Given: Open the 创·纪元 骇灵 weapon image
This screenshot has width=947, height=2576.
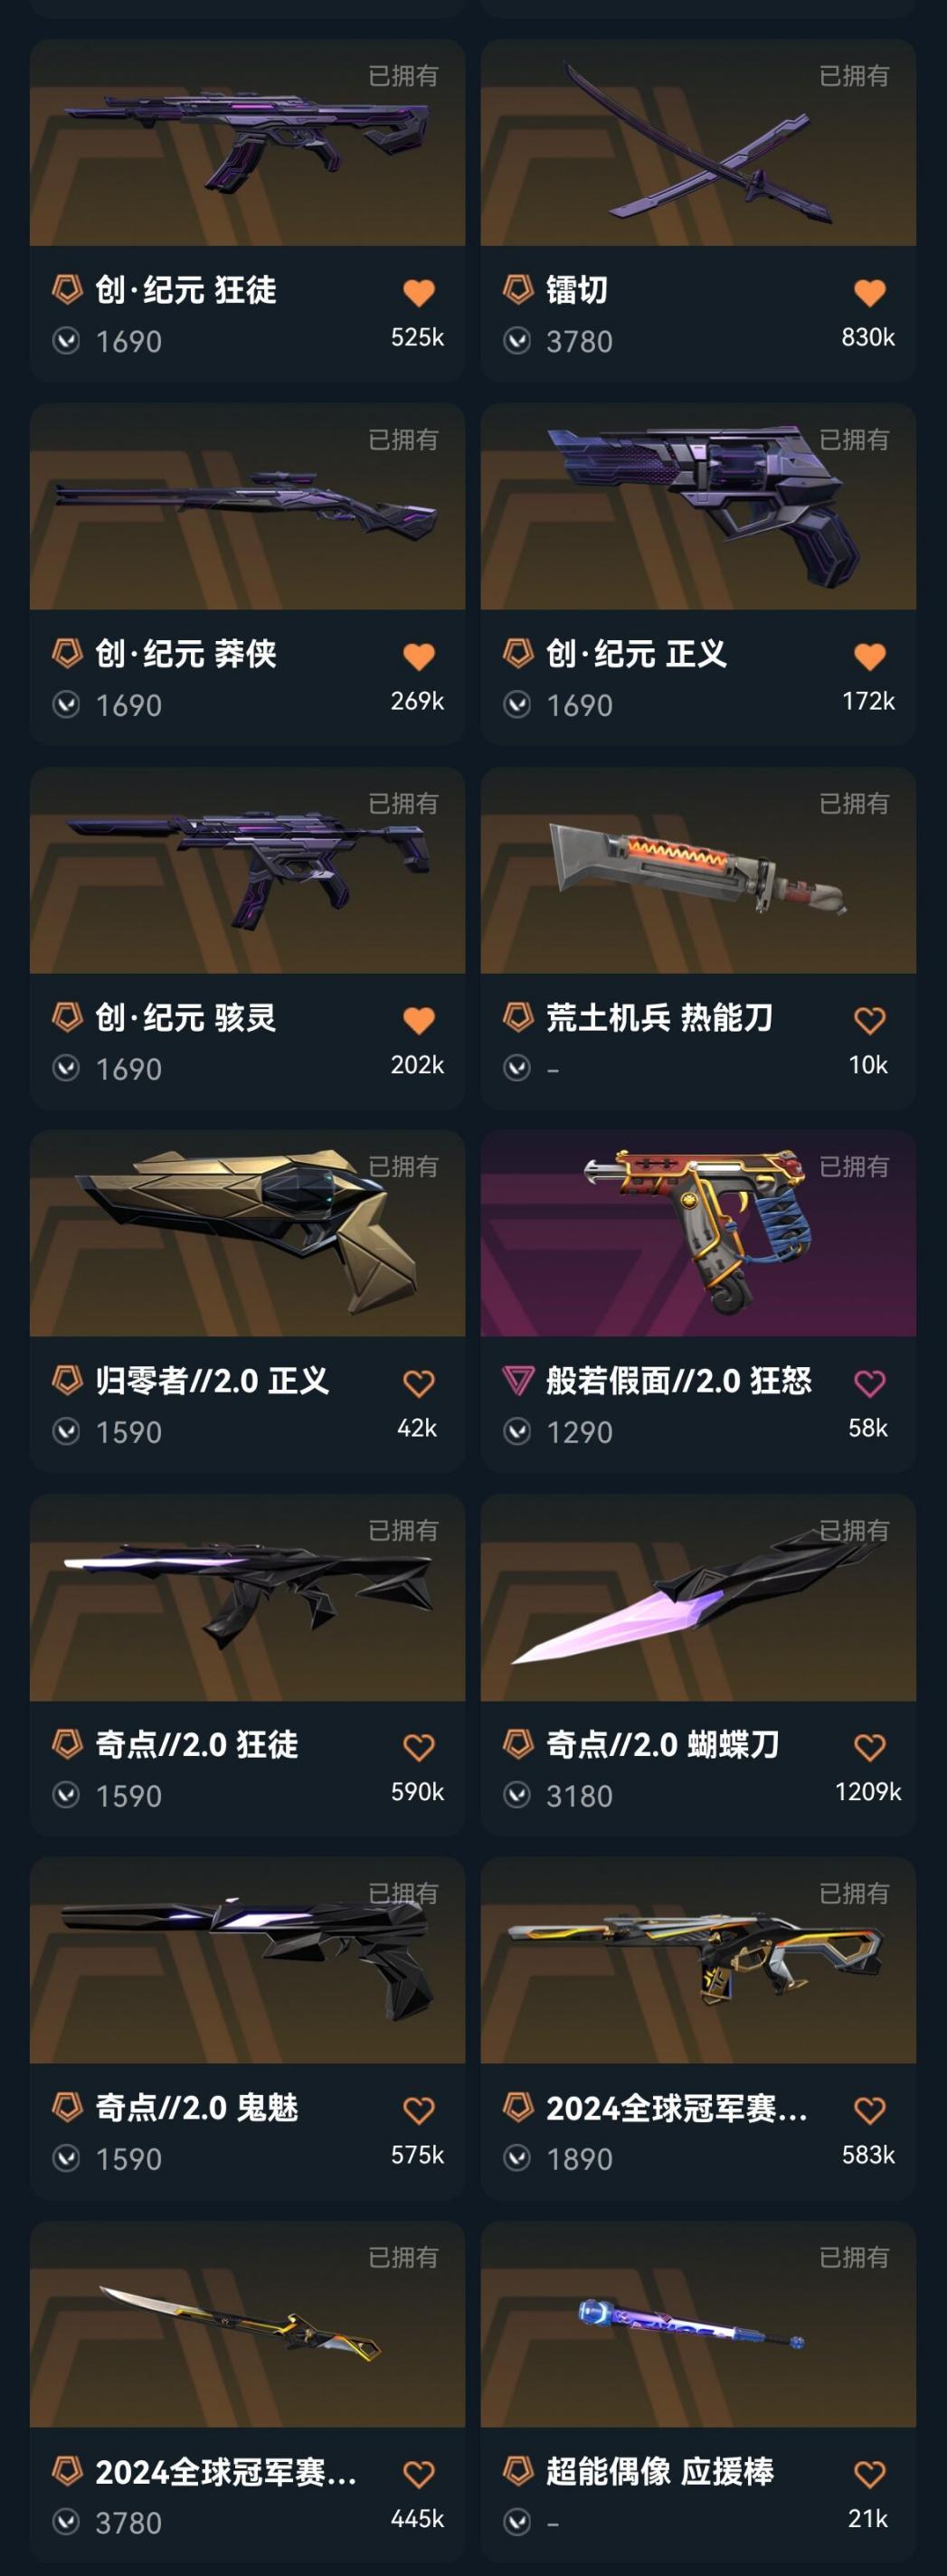Looking at the screenshot, I should click(247, 871).
